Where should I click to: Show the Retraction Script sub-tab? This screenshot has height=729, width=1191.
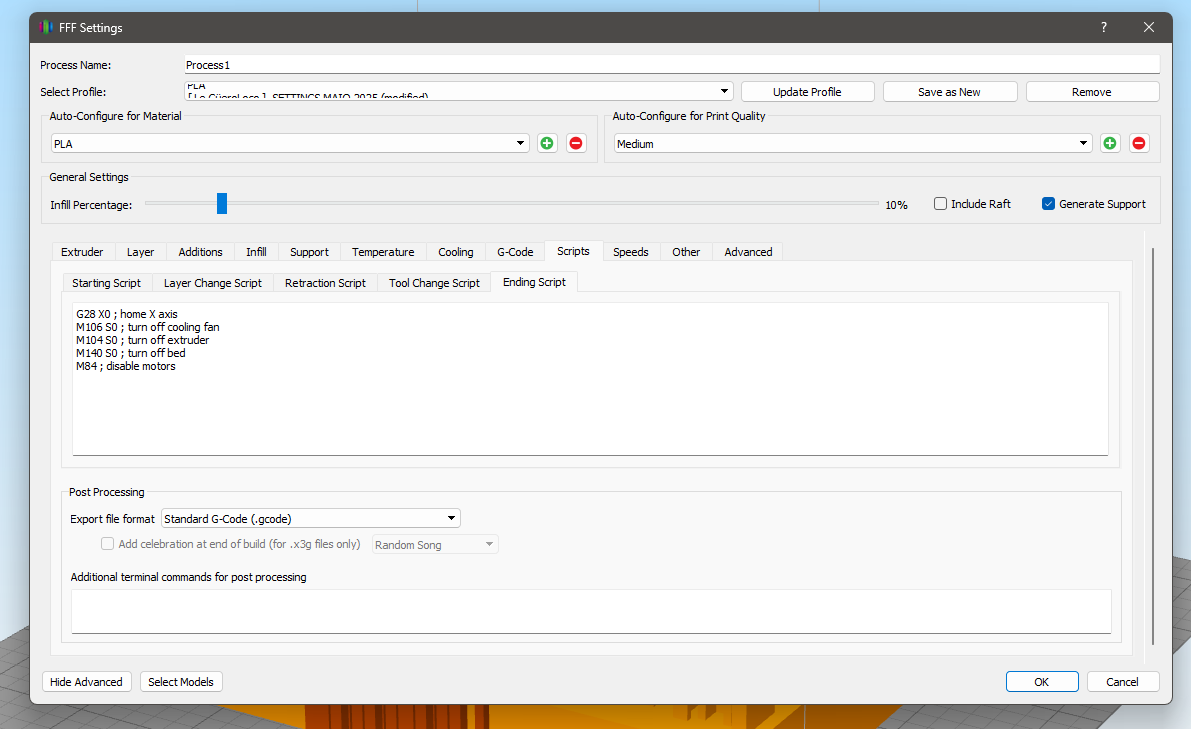click(325, 282)
